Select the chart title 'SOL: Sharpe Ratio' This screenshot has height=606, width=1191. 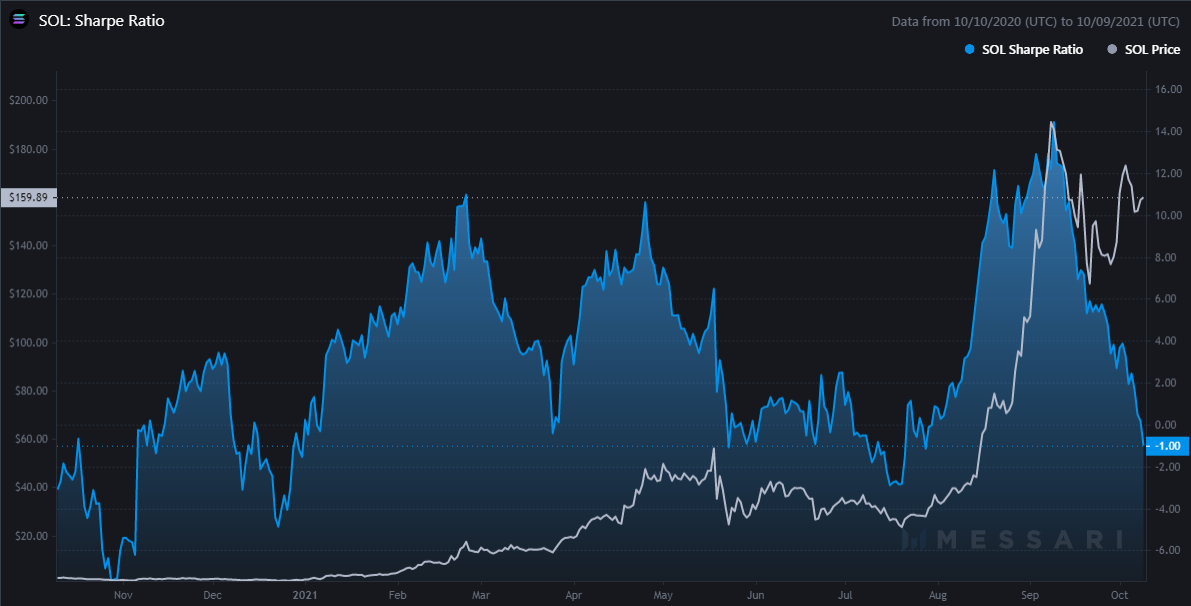click(x=102, y=21)
